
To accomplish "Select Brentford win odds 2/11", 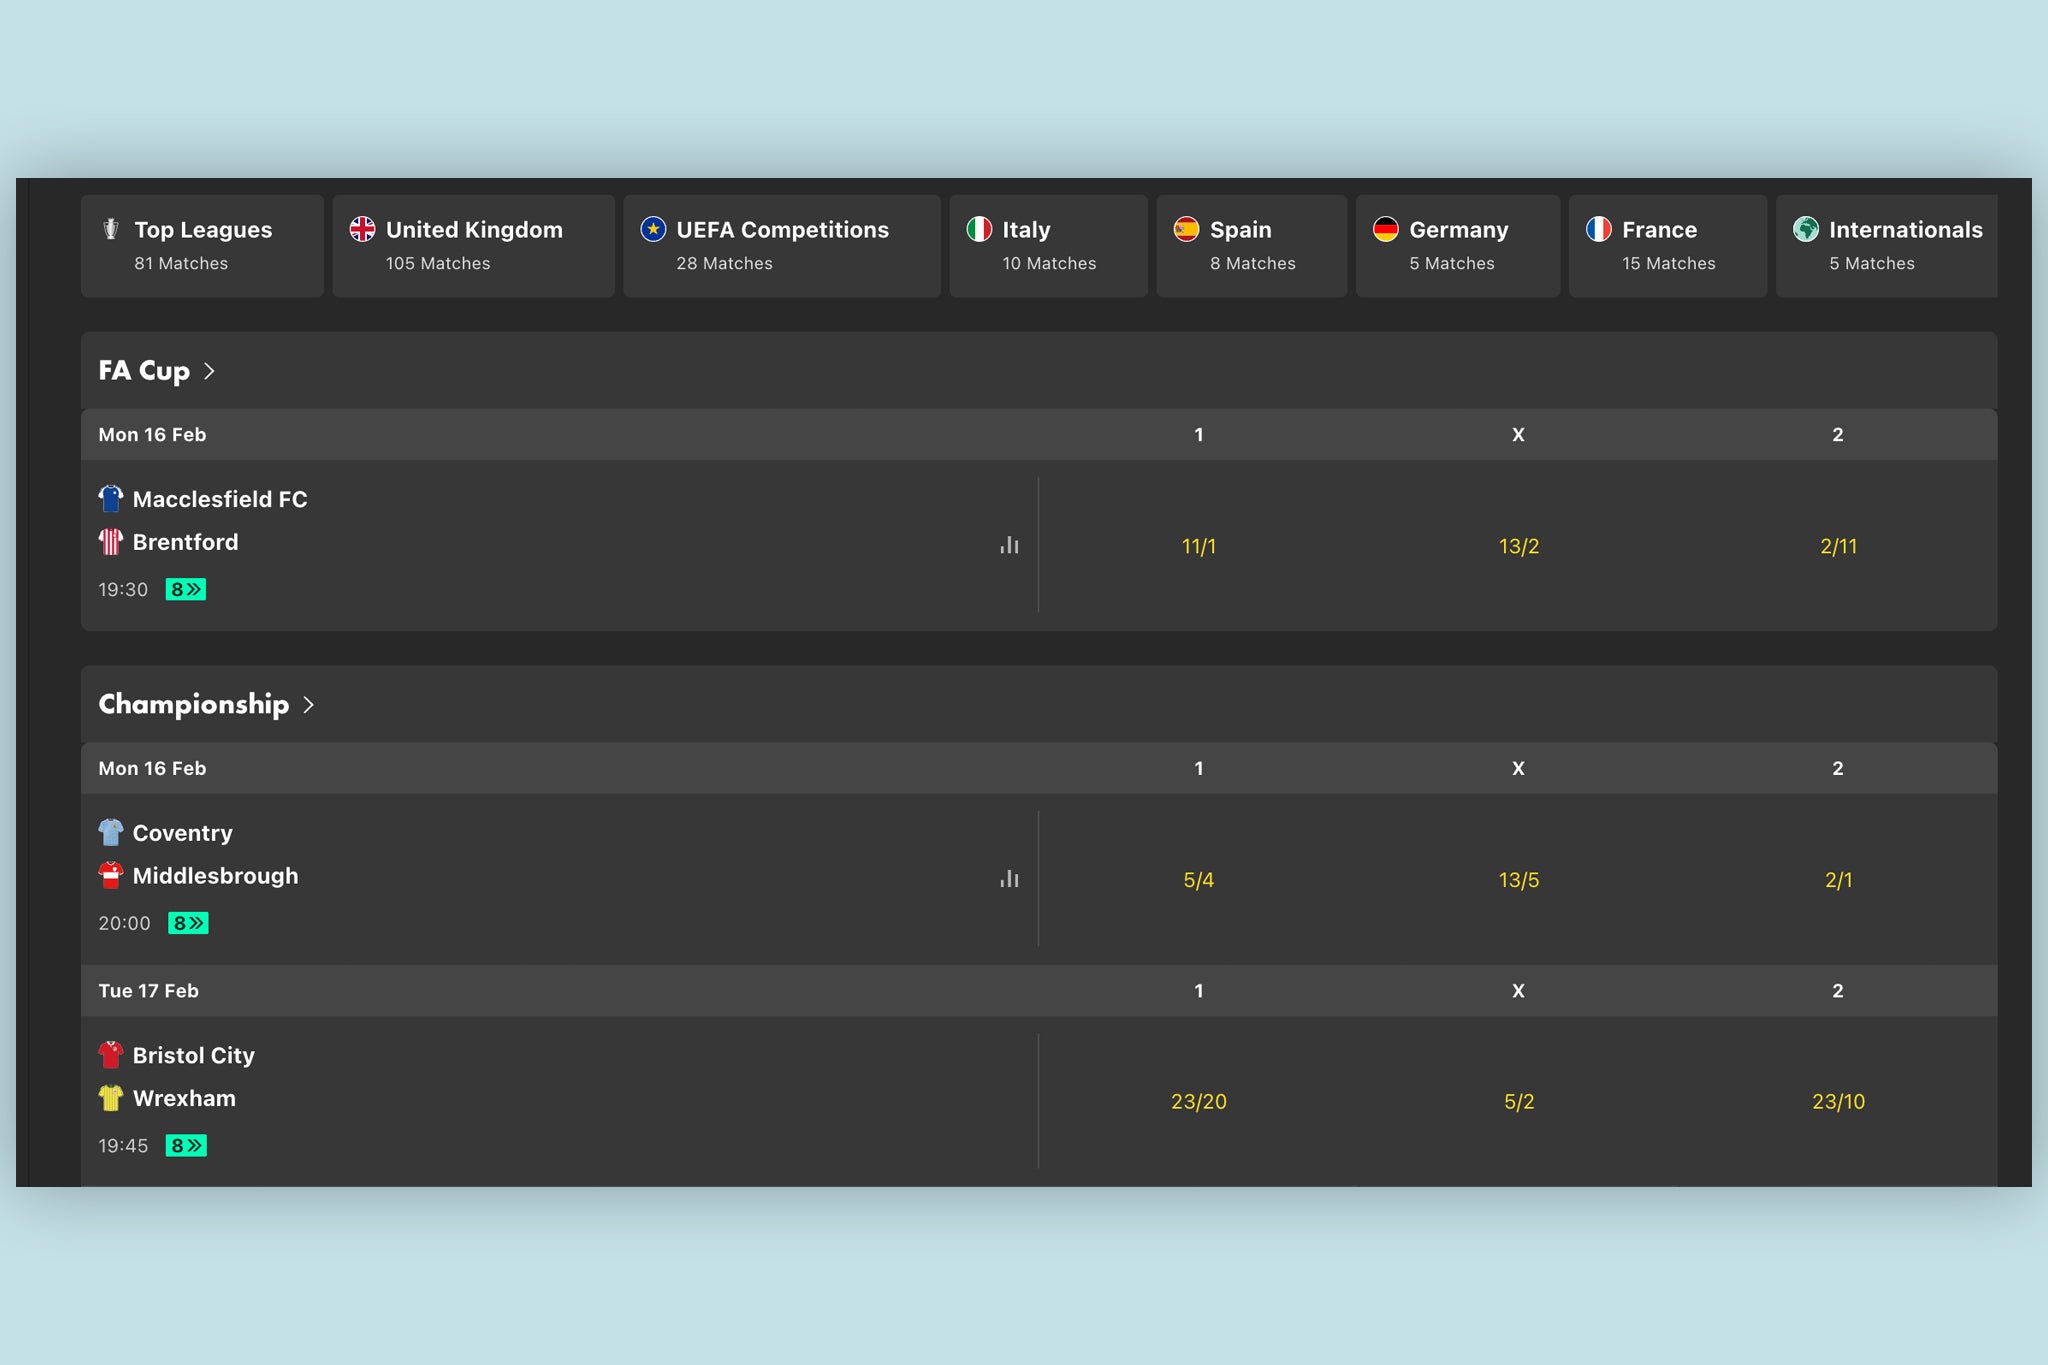I will pos(1838,546).
